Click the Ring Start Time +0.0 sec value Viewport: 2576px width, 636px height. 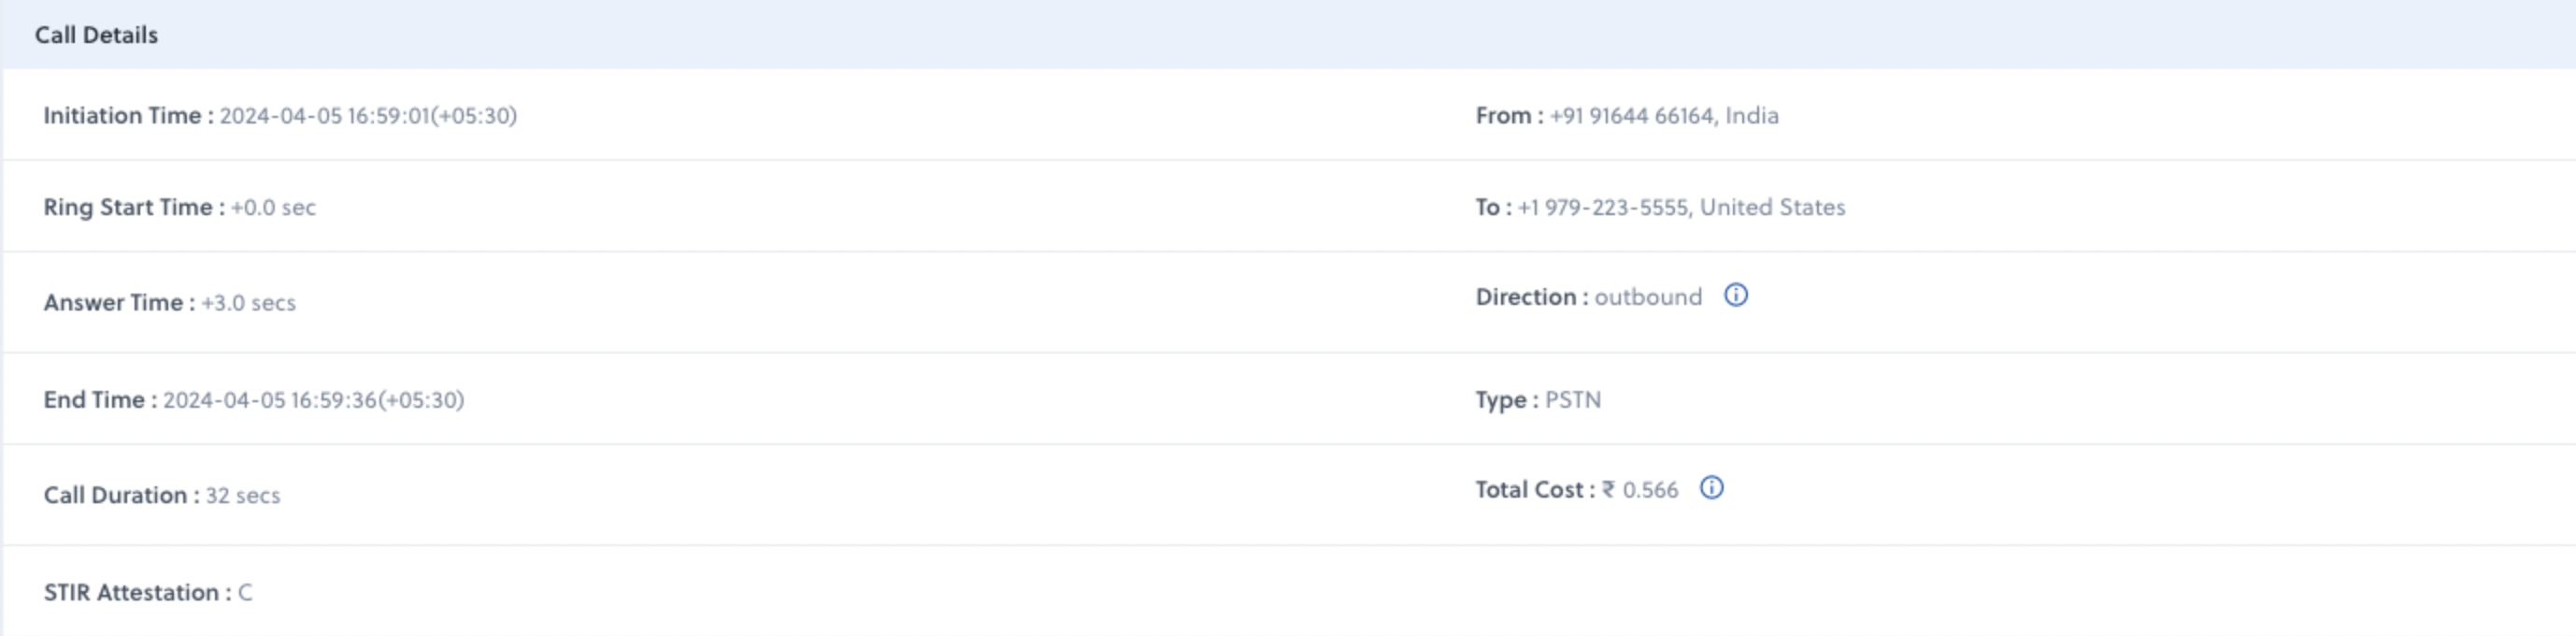tap(273, 208)
